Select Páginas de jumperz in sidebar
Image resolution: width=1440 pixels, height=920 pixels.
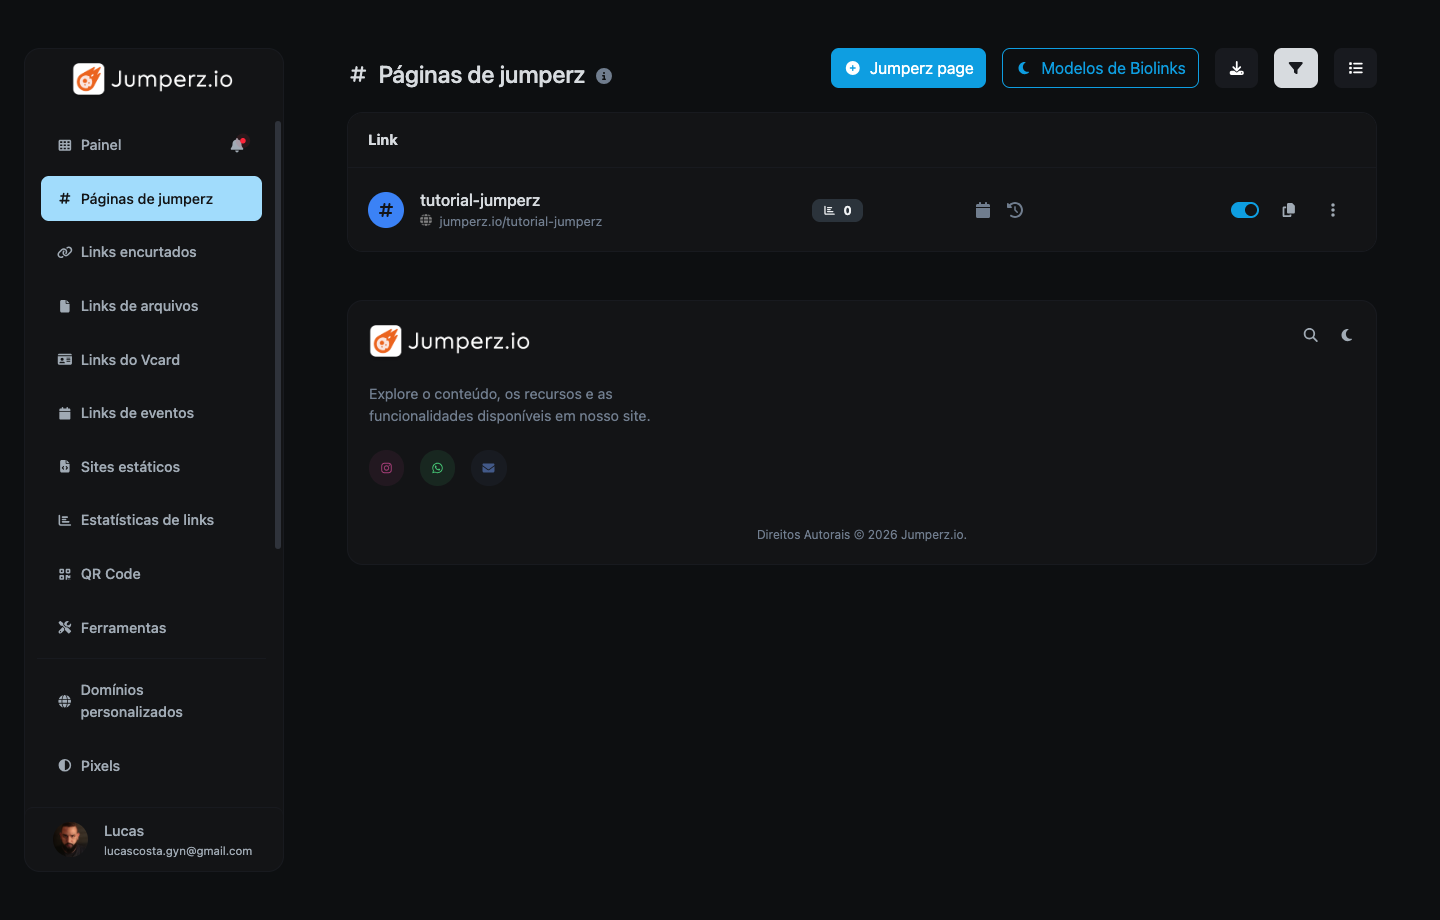coord(151,199)
